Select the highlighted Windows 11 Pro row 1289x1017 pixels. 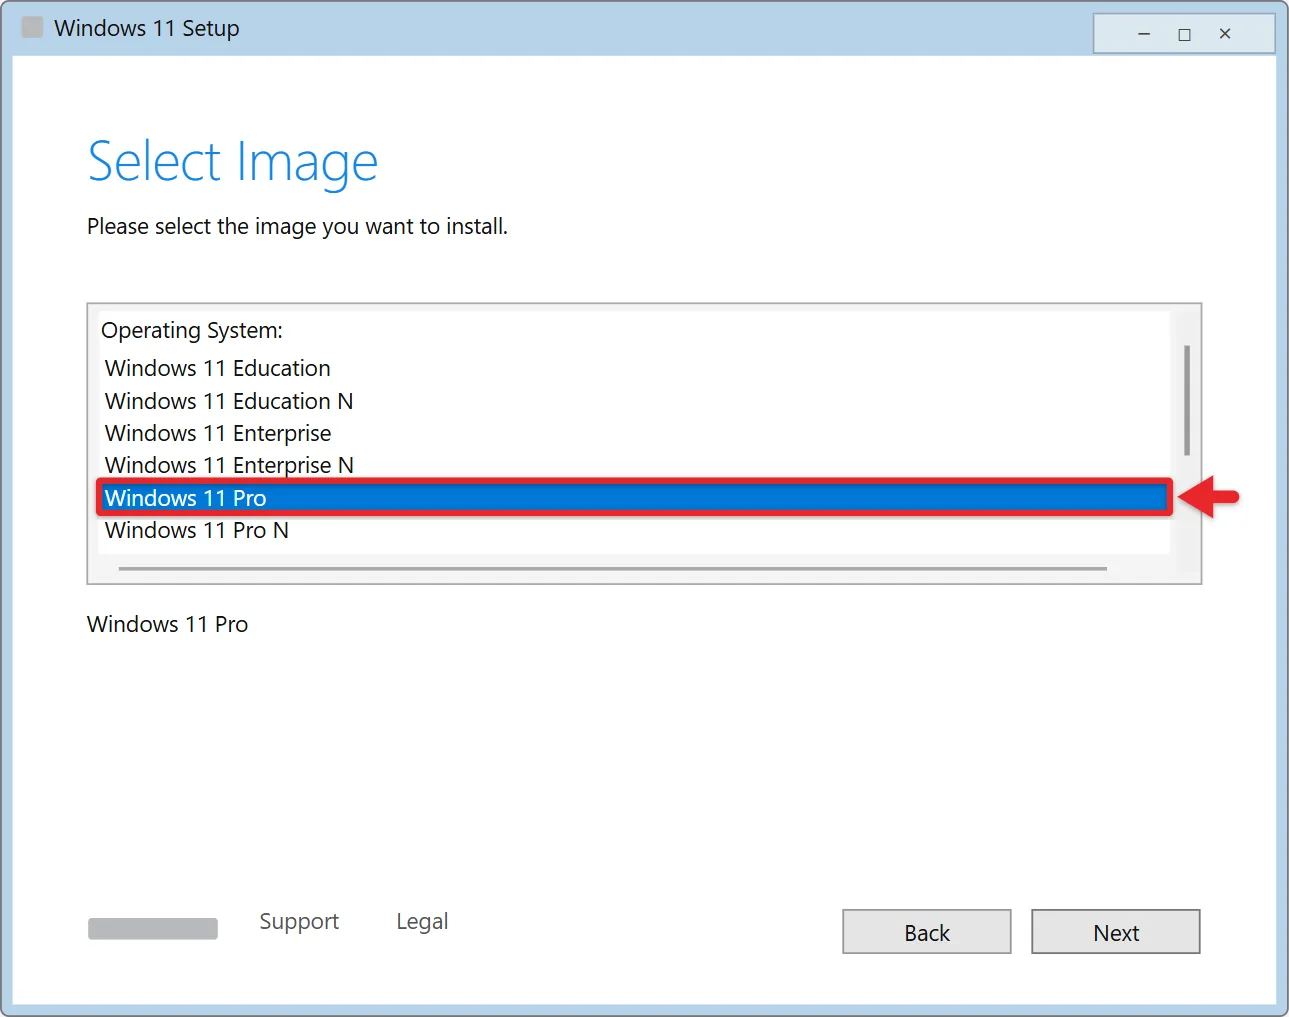click(636, 498)
